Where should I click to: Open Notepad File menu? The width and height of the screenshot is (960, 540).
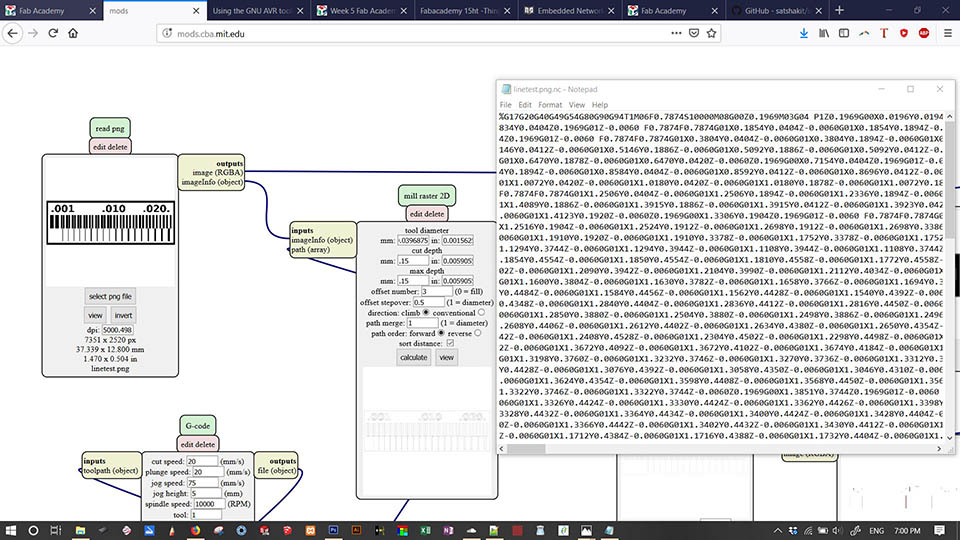point(505,105)
